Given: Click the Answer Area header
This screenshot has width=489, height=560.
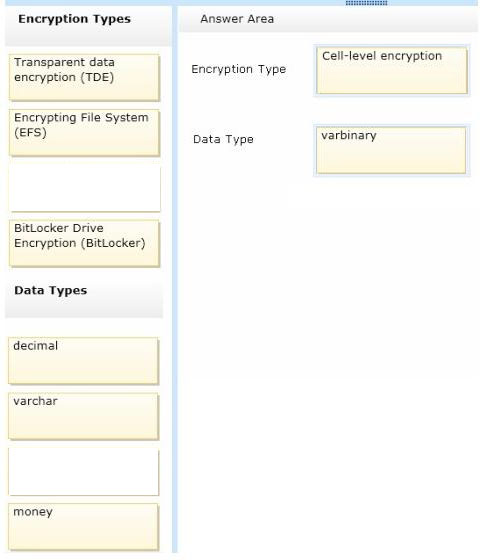Looking at the screenshot, I should coord(237,19).
